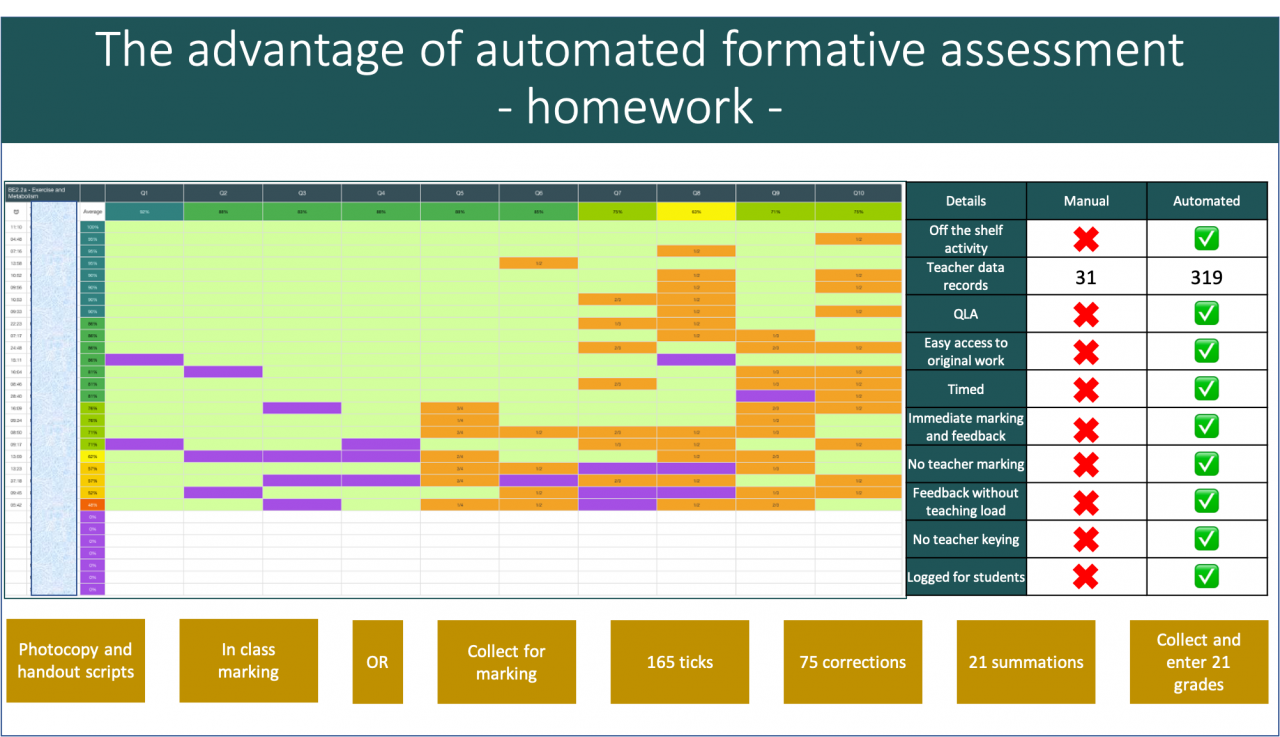This screenshot has width=1280, height=737.
Task: Click the 'Average' cell in the spreadsheet
Action: [92, 211]
